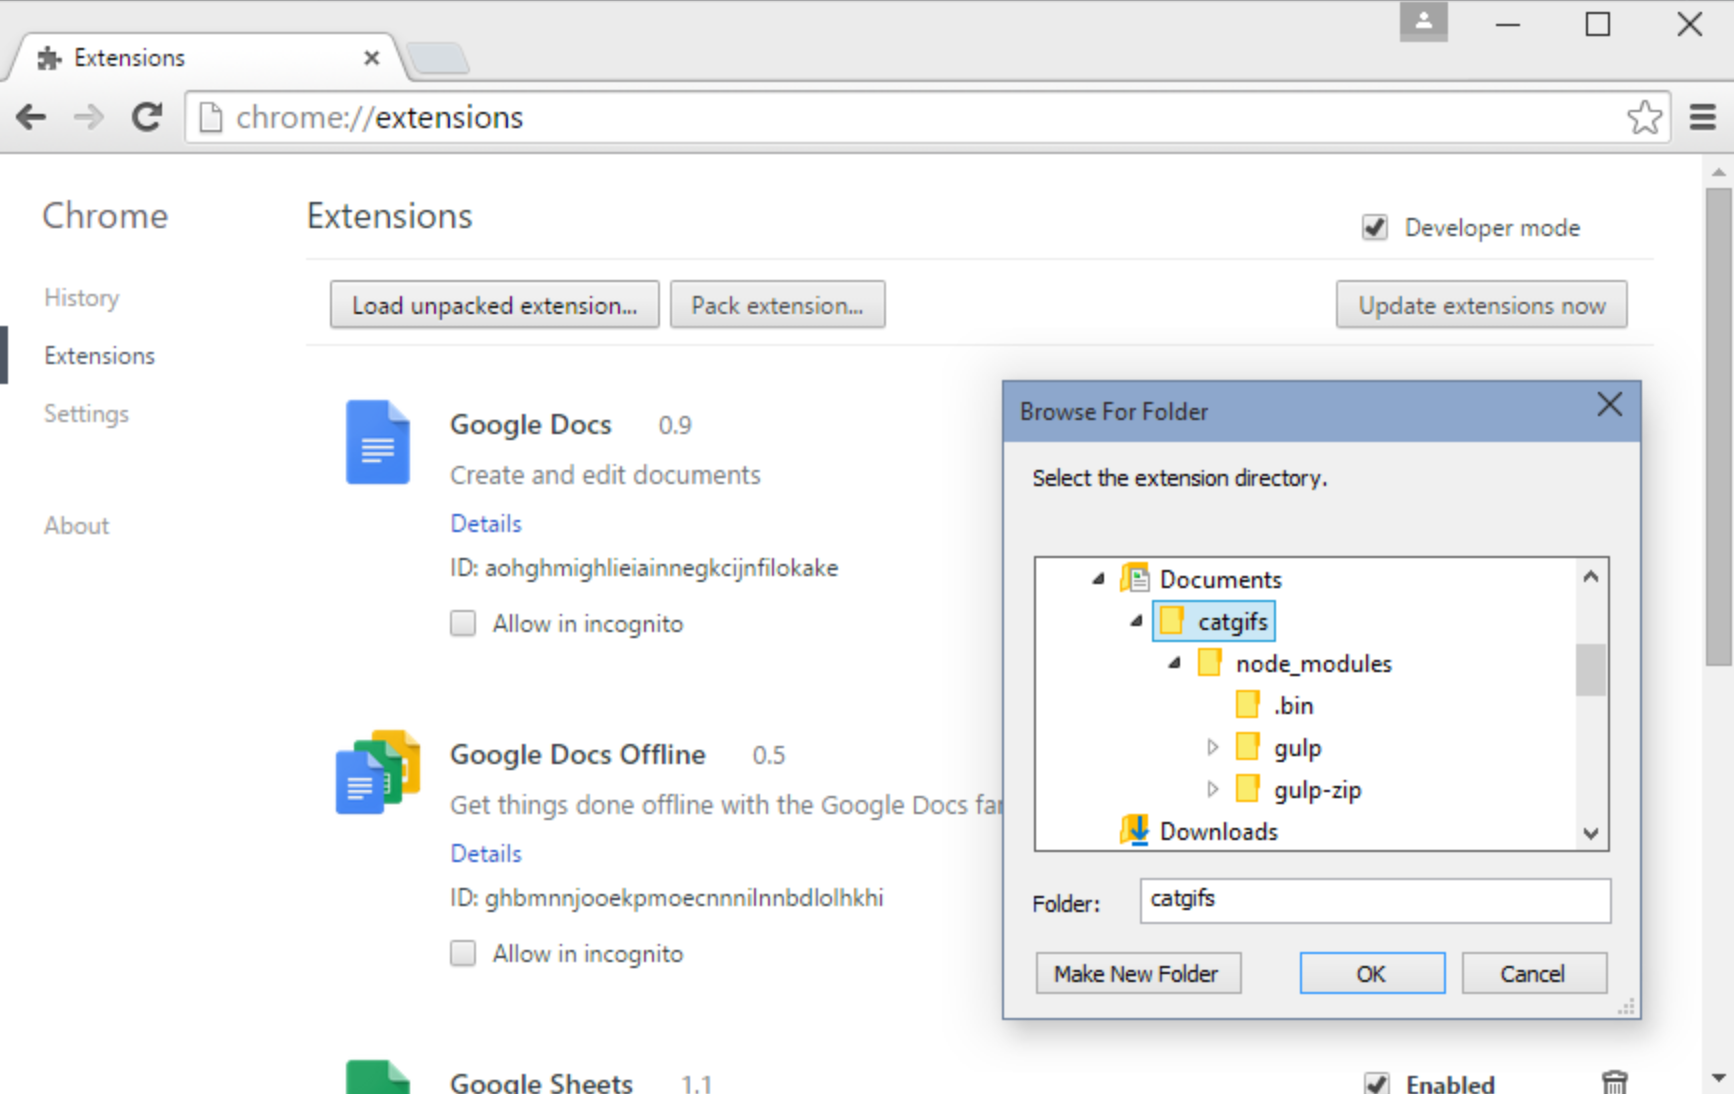The image size is (1734, 1094).
Task: Click the .bin folder icon
Action: [x=1248, y=705]
